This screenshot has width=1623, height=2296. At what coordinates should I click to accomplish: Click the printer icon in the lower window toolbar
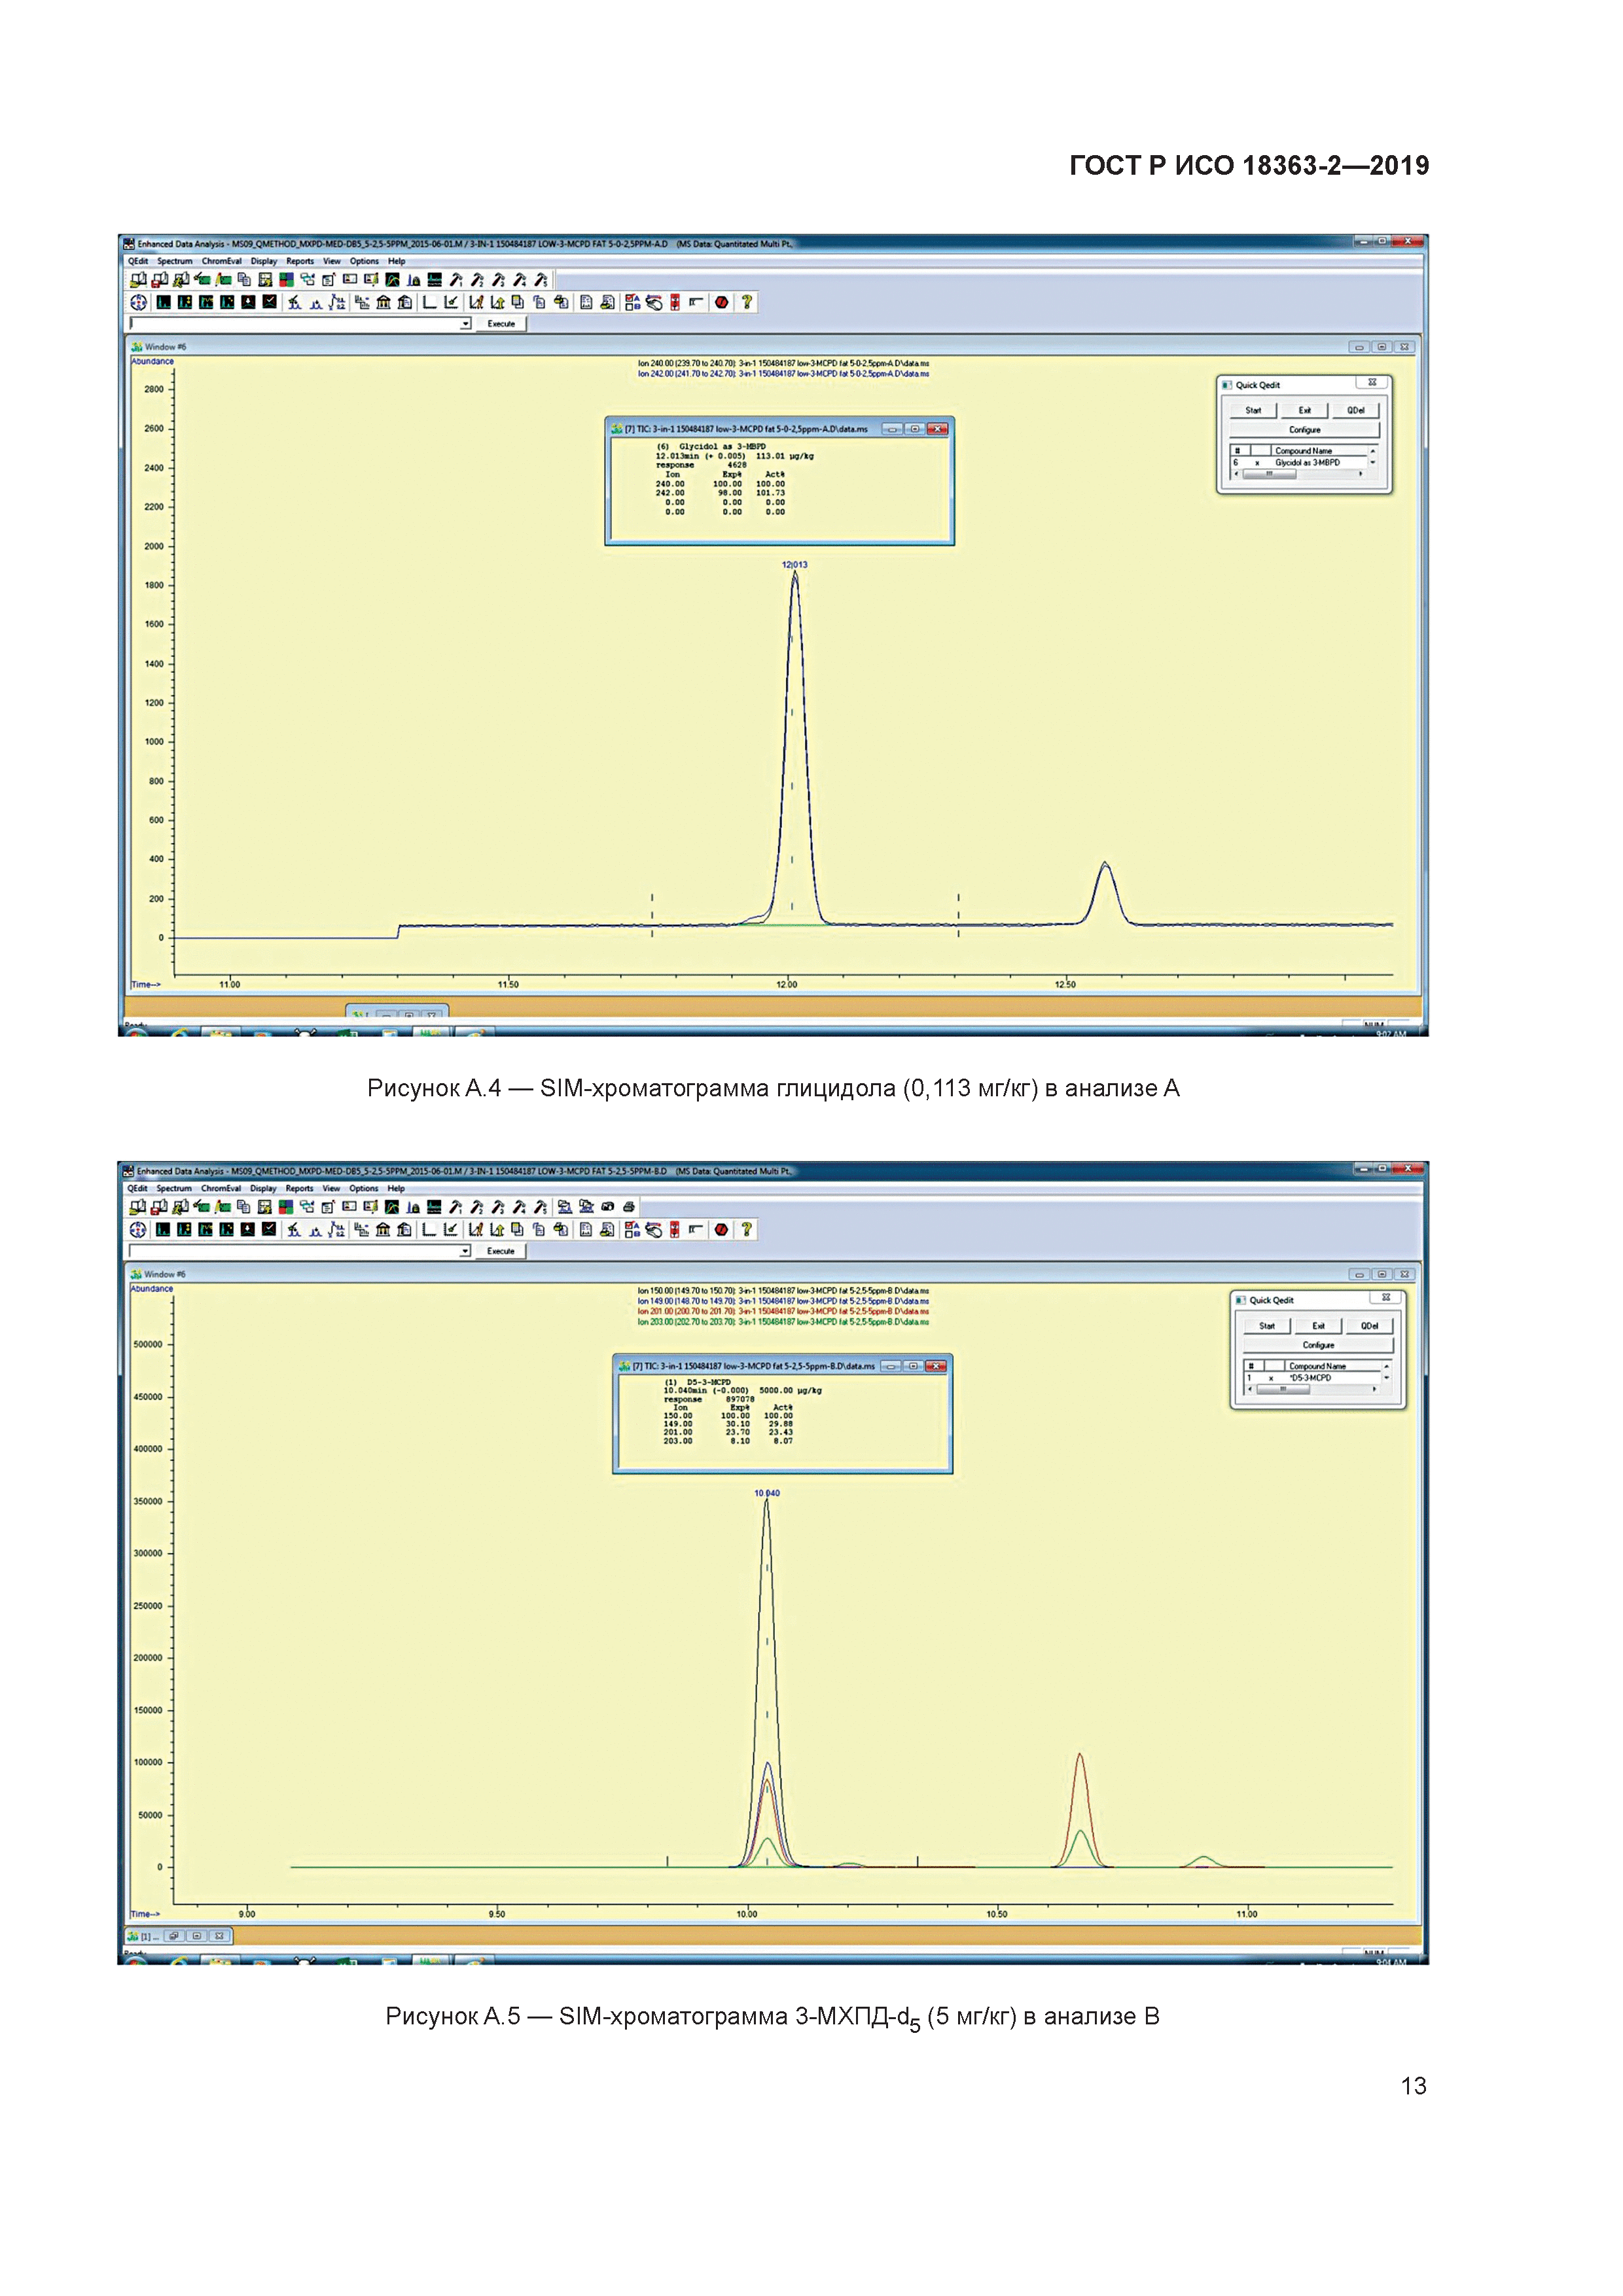(629, 1207)
